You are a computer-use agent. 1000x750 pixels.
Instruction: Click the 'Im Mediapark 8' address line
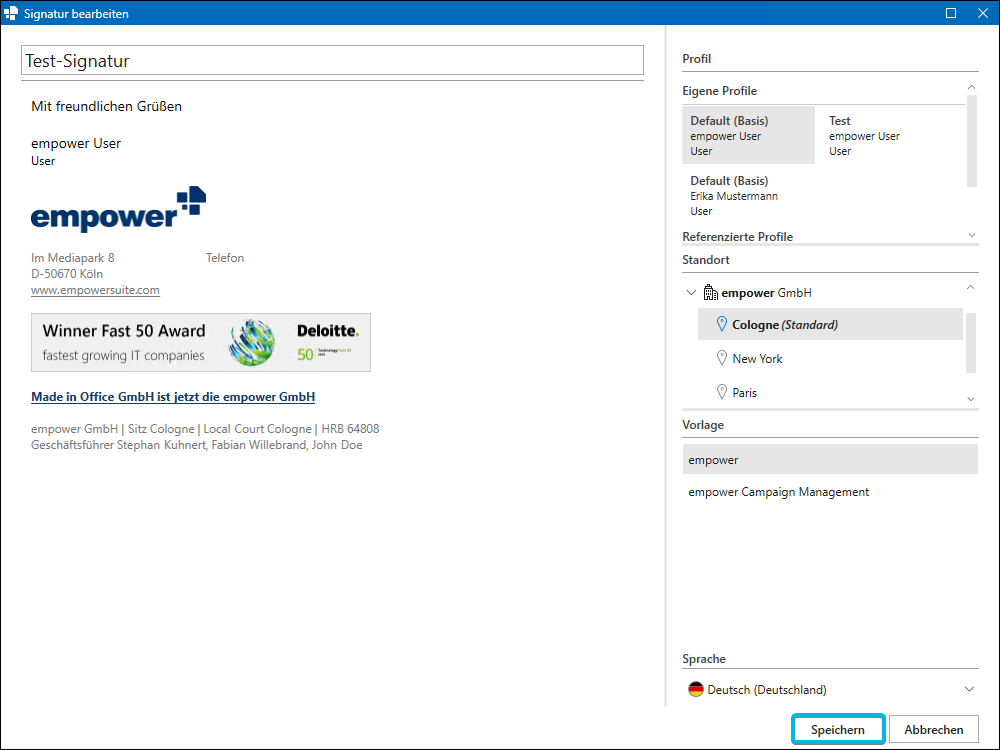click(73, 258)
